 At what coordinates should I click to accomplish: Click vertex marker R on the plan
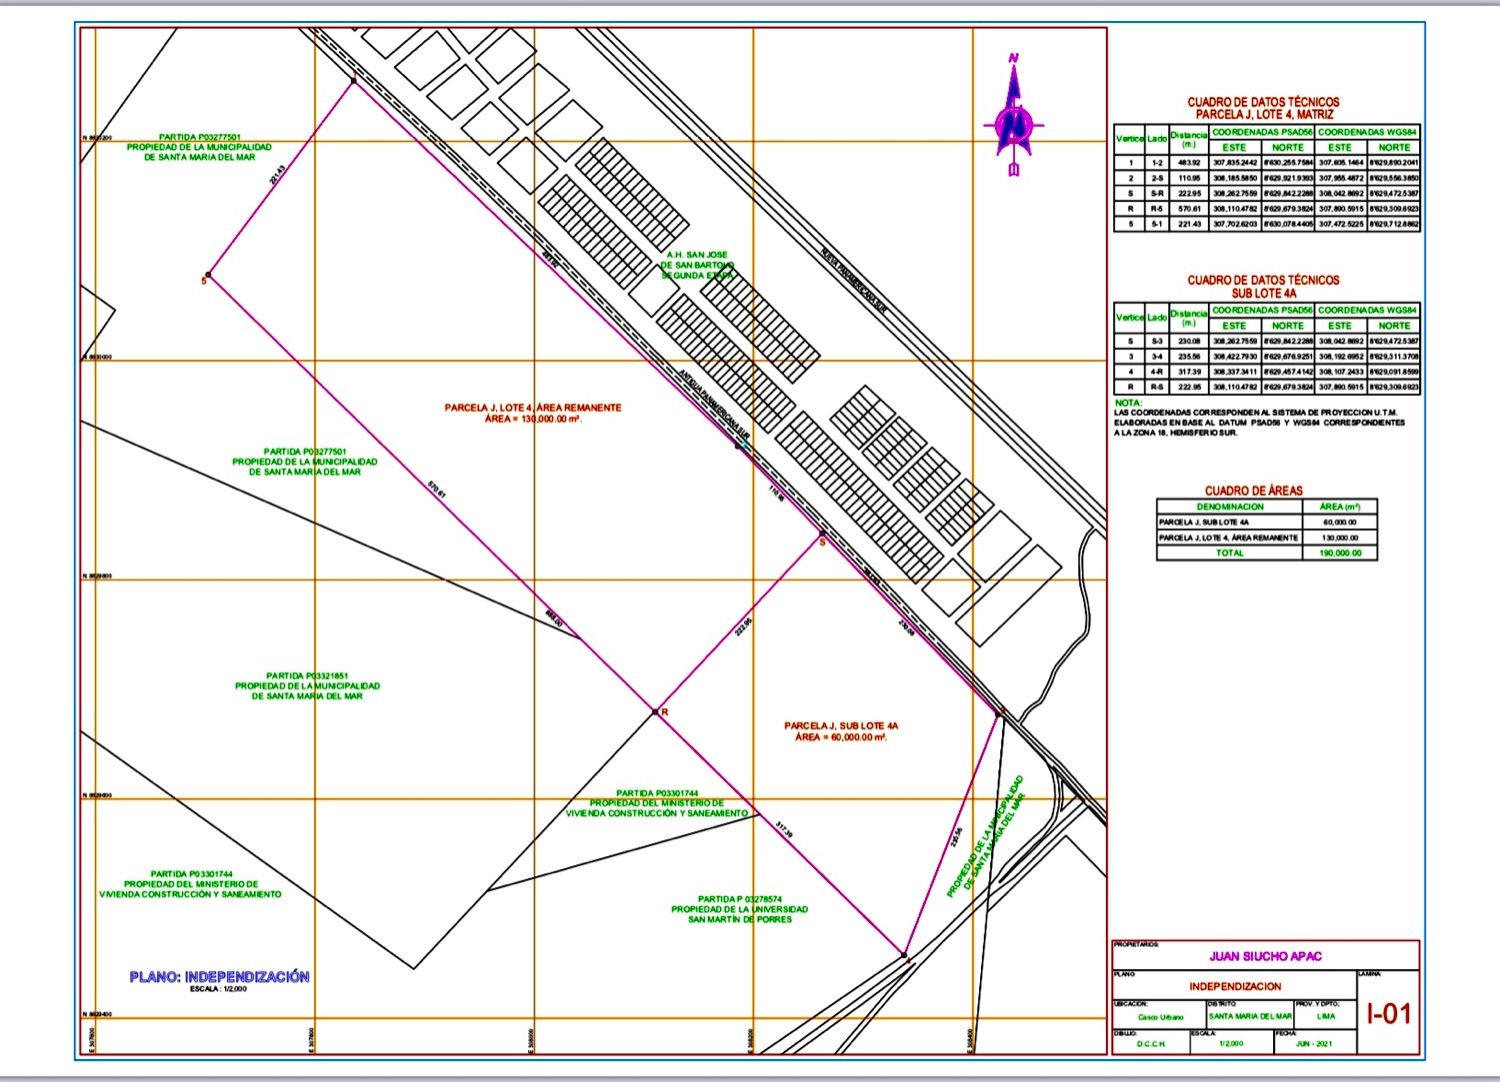pyautogui.click(x=656, y=712)
